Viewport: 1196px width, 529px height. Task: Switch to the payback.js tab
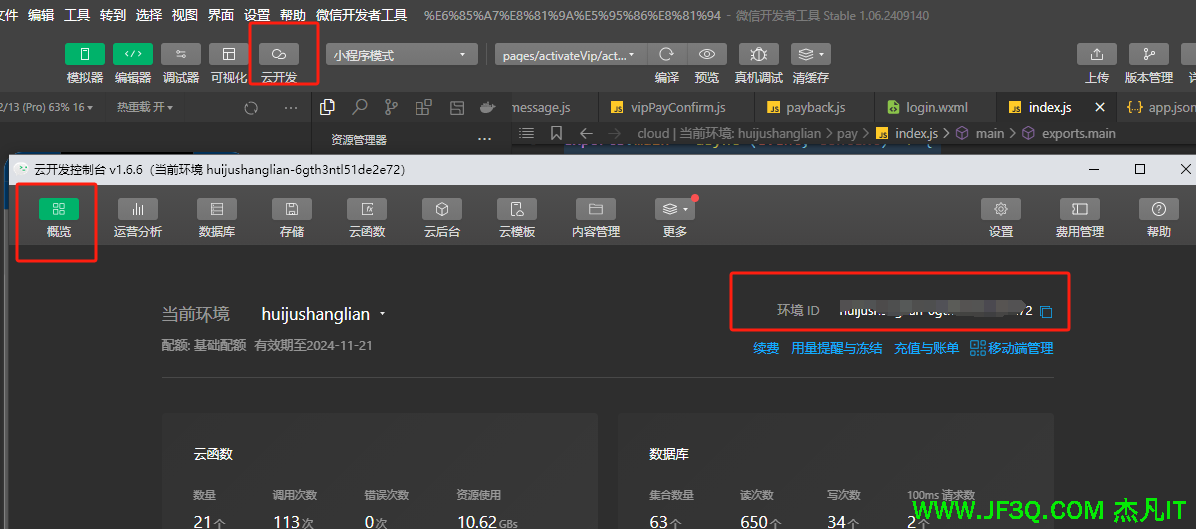tap(814, 107)
